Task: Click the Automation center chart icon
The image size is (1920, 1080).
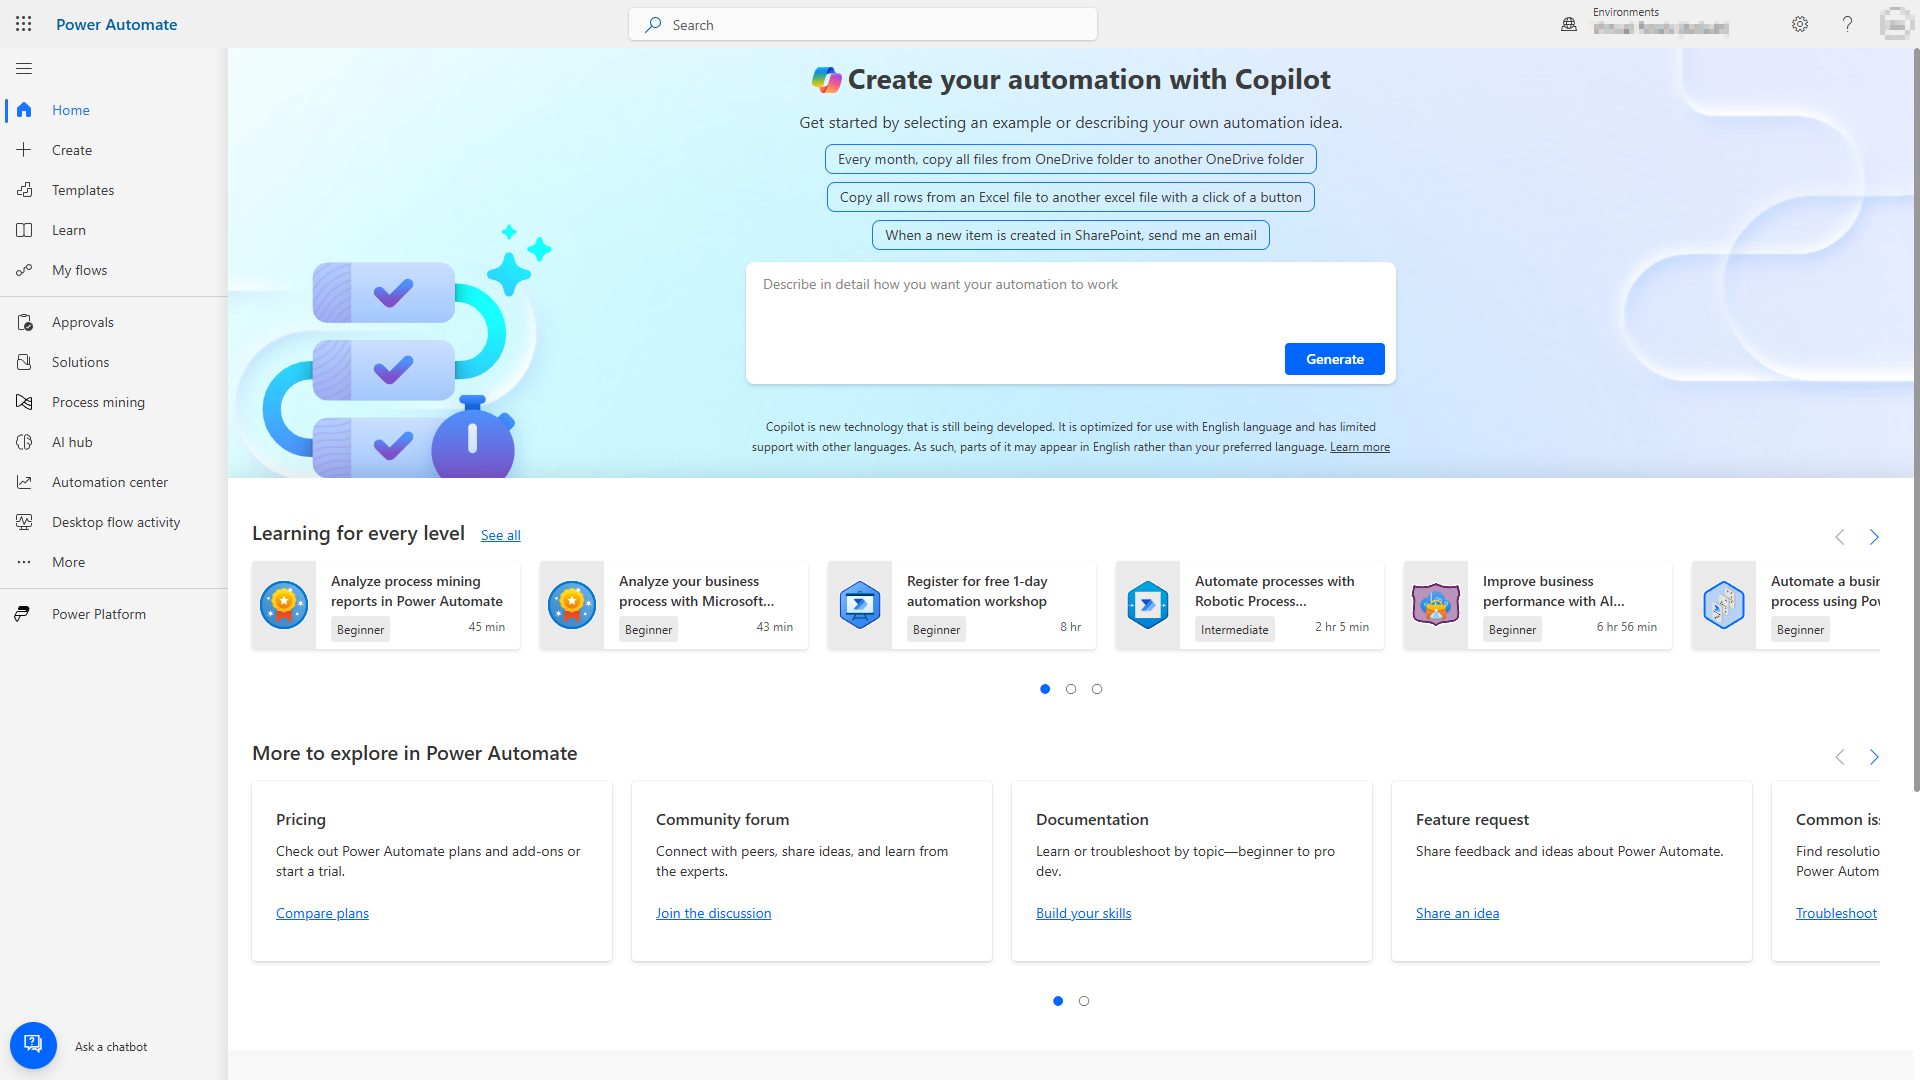Action: pos(24,482)
